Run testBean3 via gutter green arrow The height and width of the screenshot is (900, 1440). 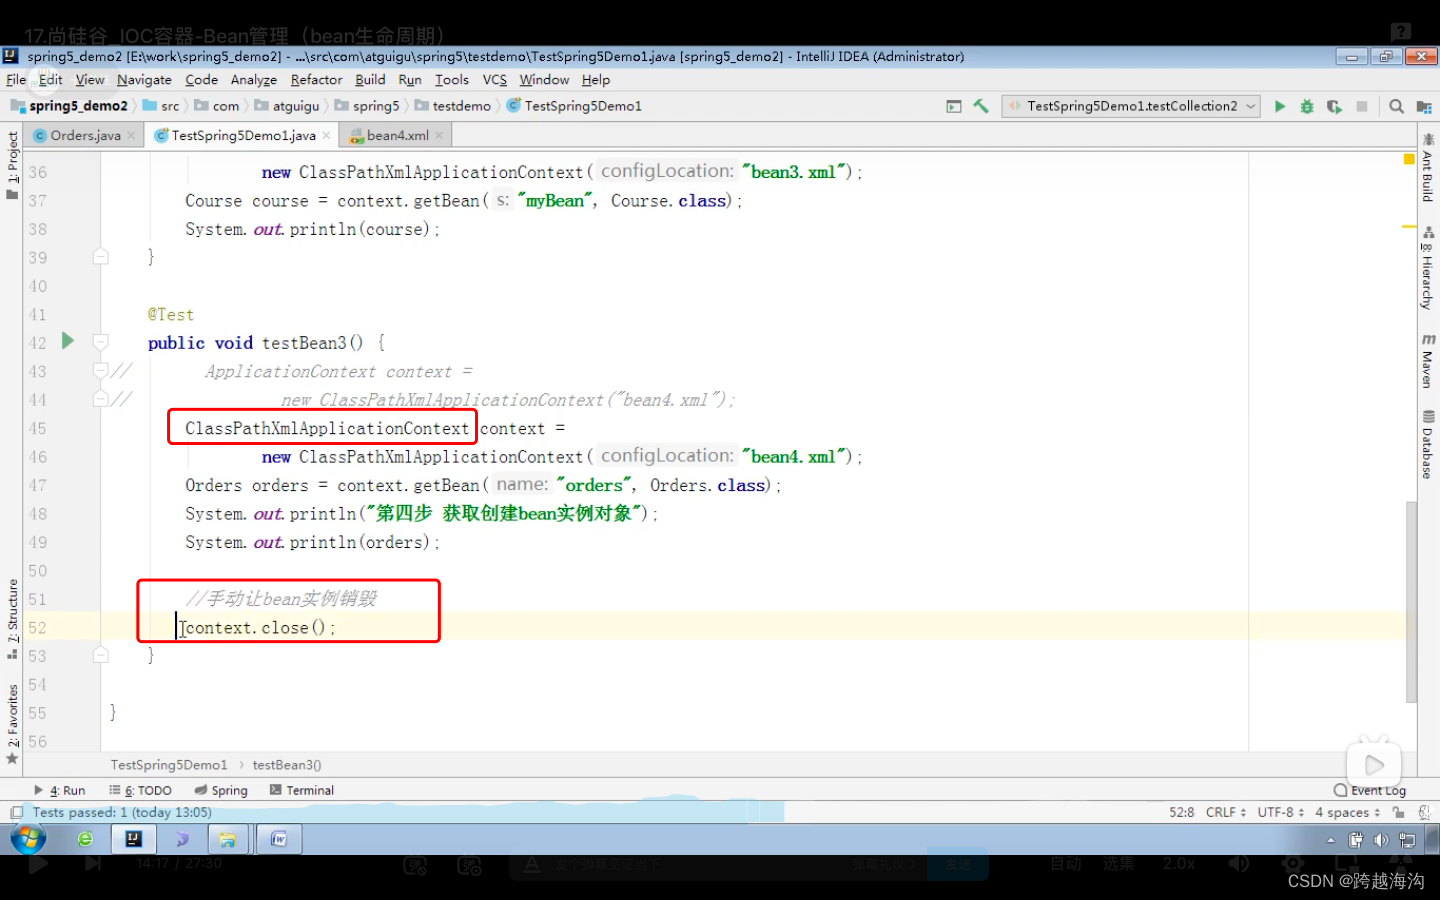coord(67,341)
